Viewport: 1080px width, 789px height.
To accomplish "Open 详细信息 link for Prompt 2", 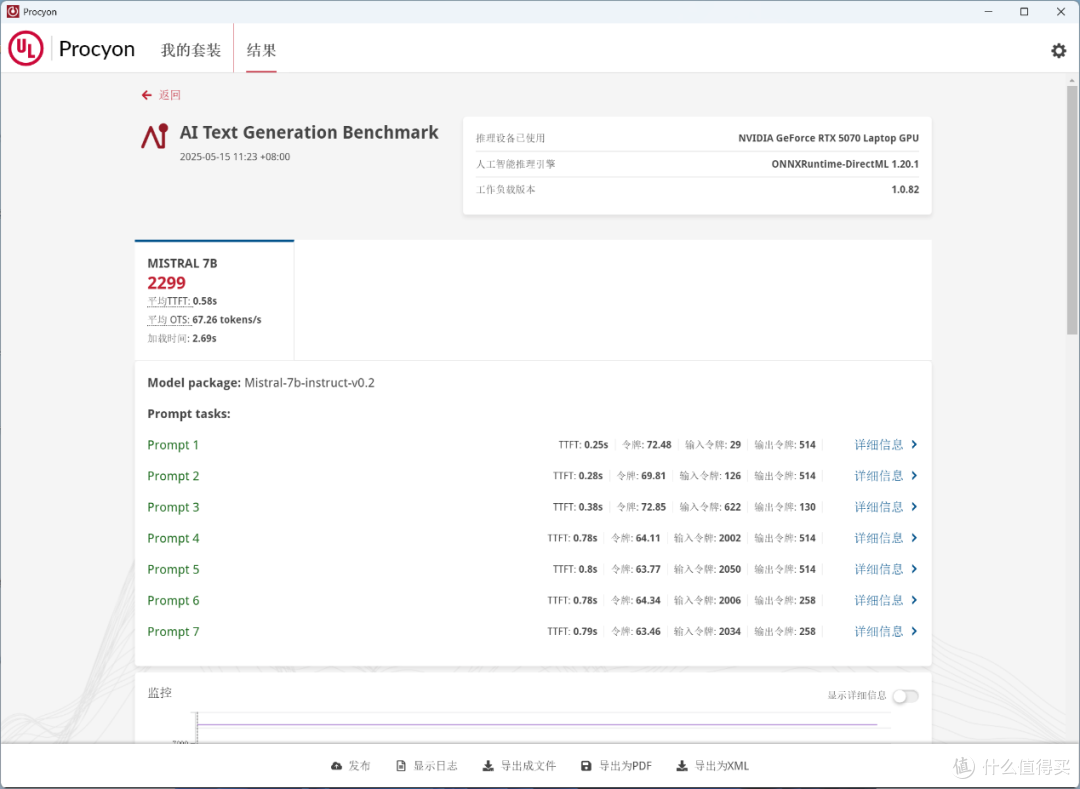I will click(x=878, y=476).
